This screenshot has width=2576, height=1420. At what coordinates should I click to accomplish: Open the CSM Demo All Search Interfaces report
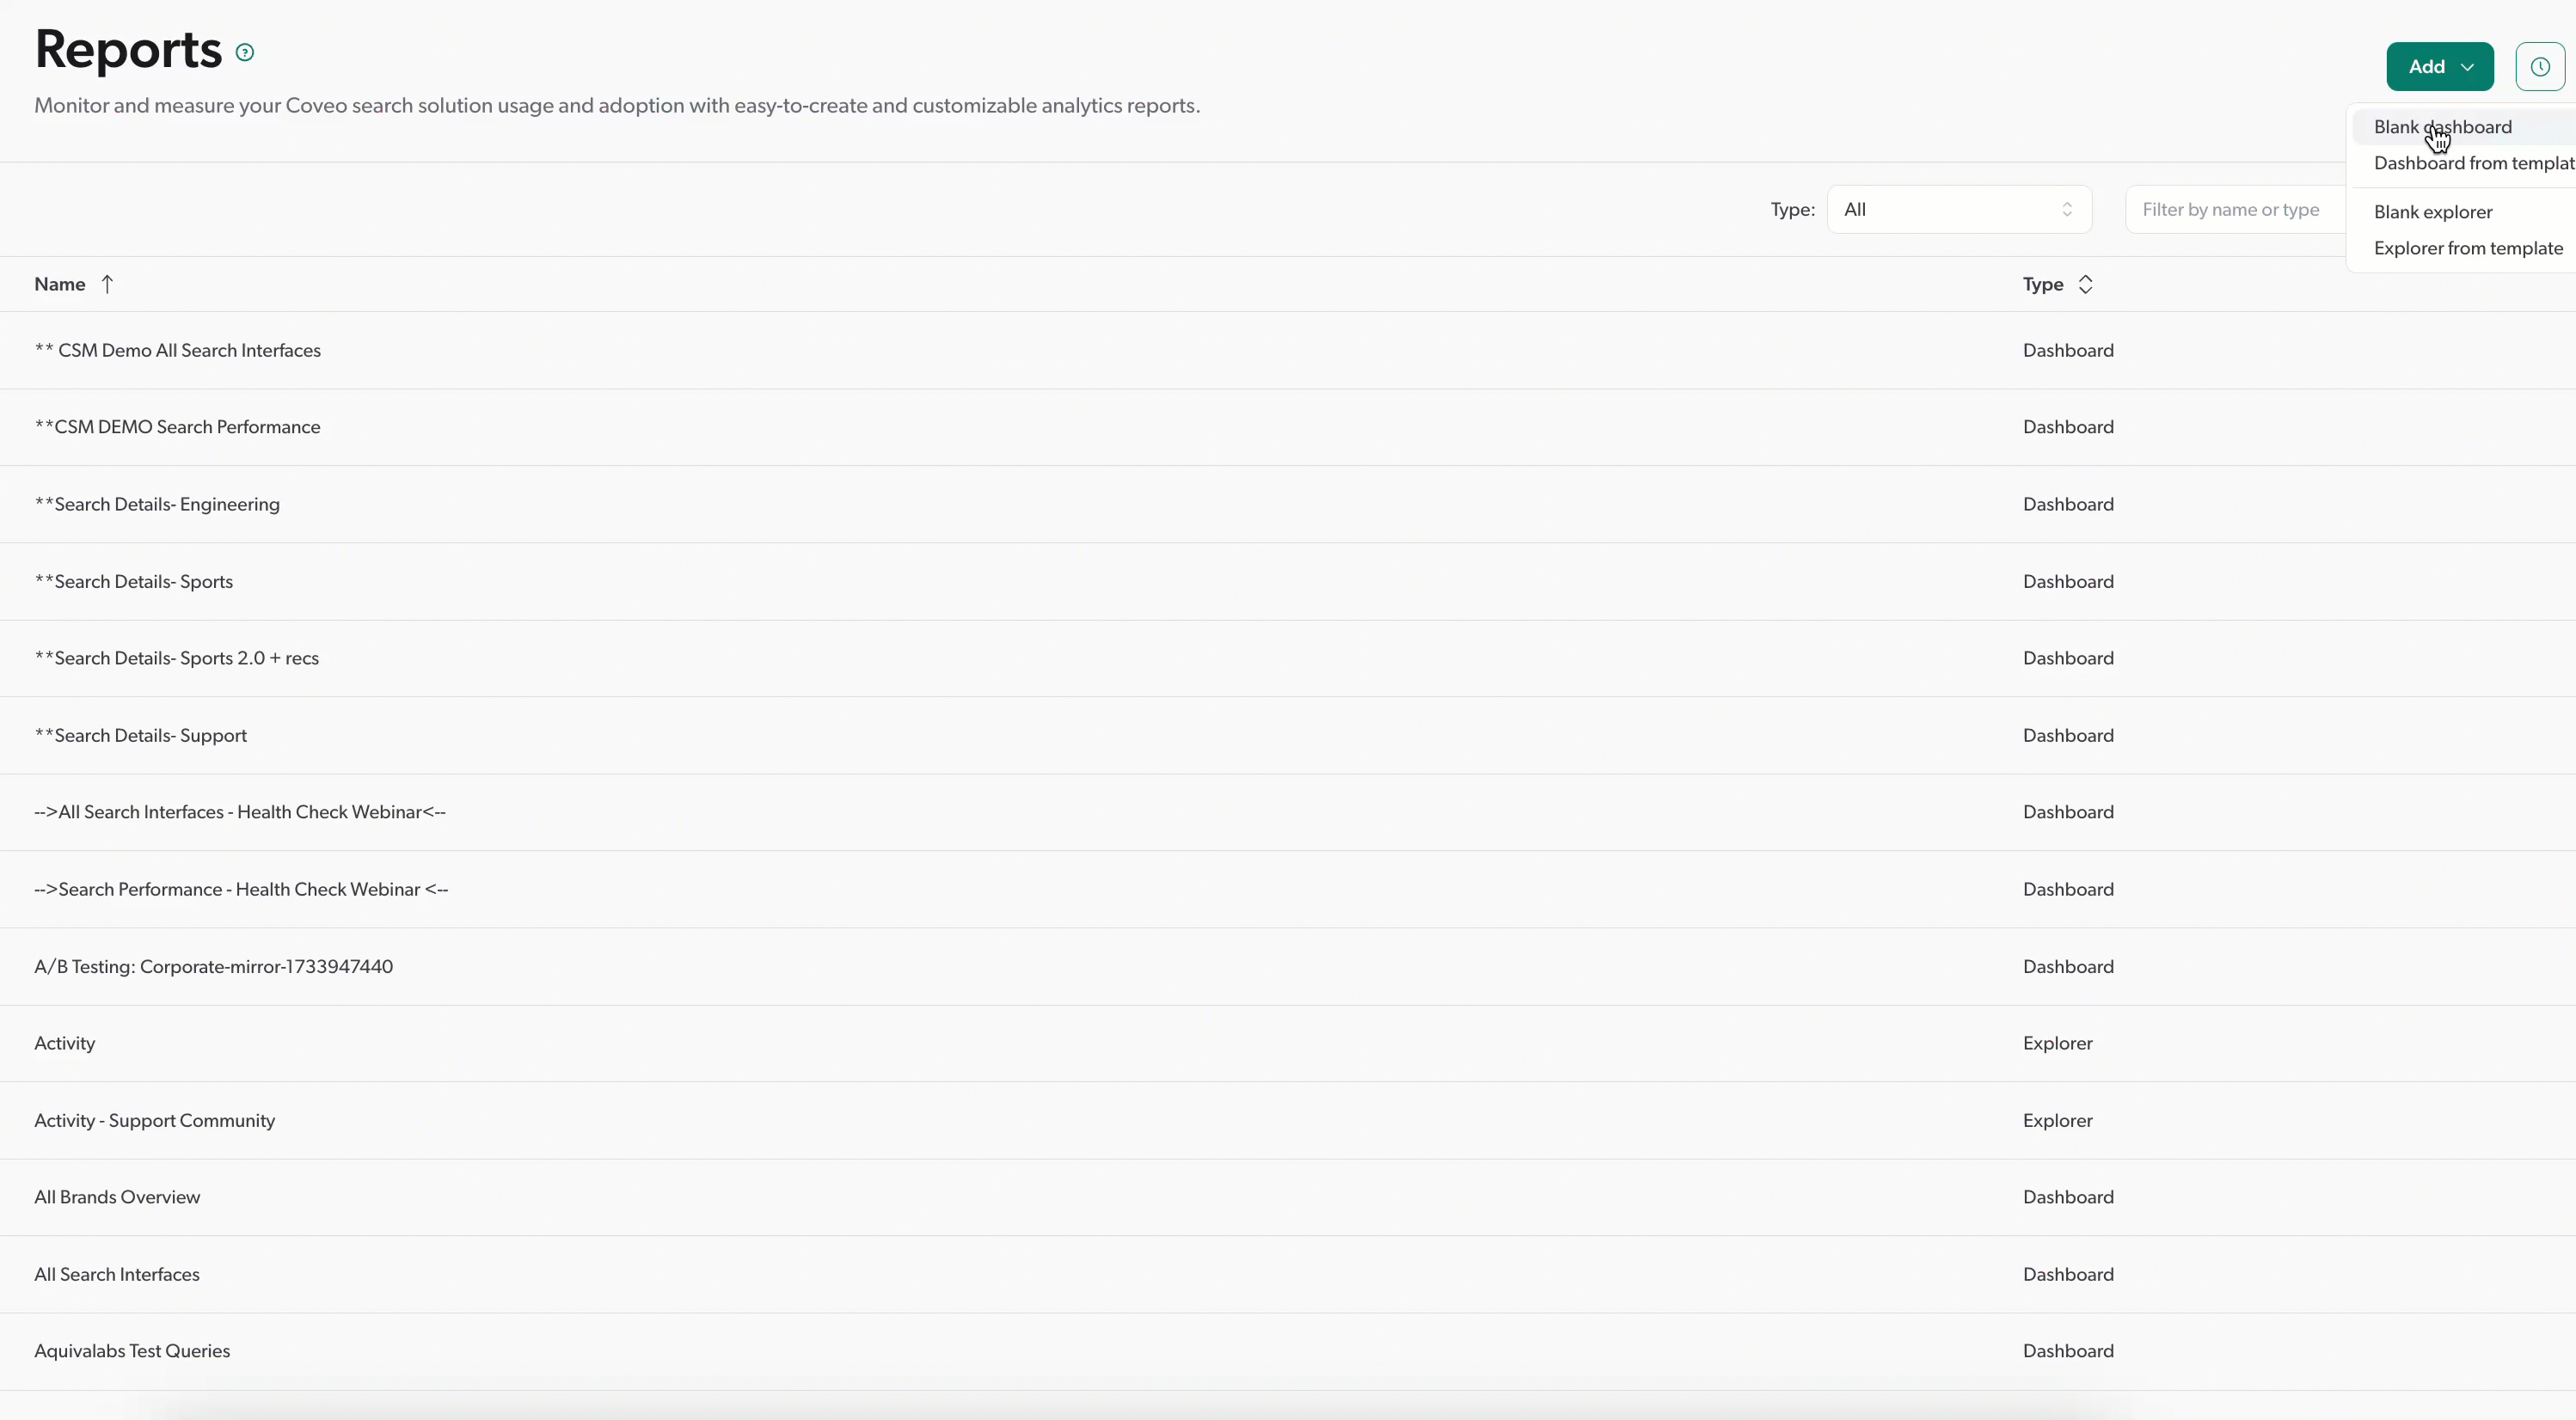(x=177, y=350)
